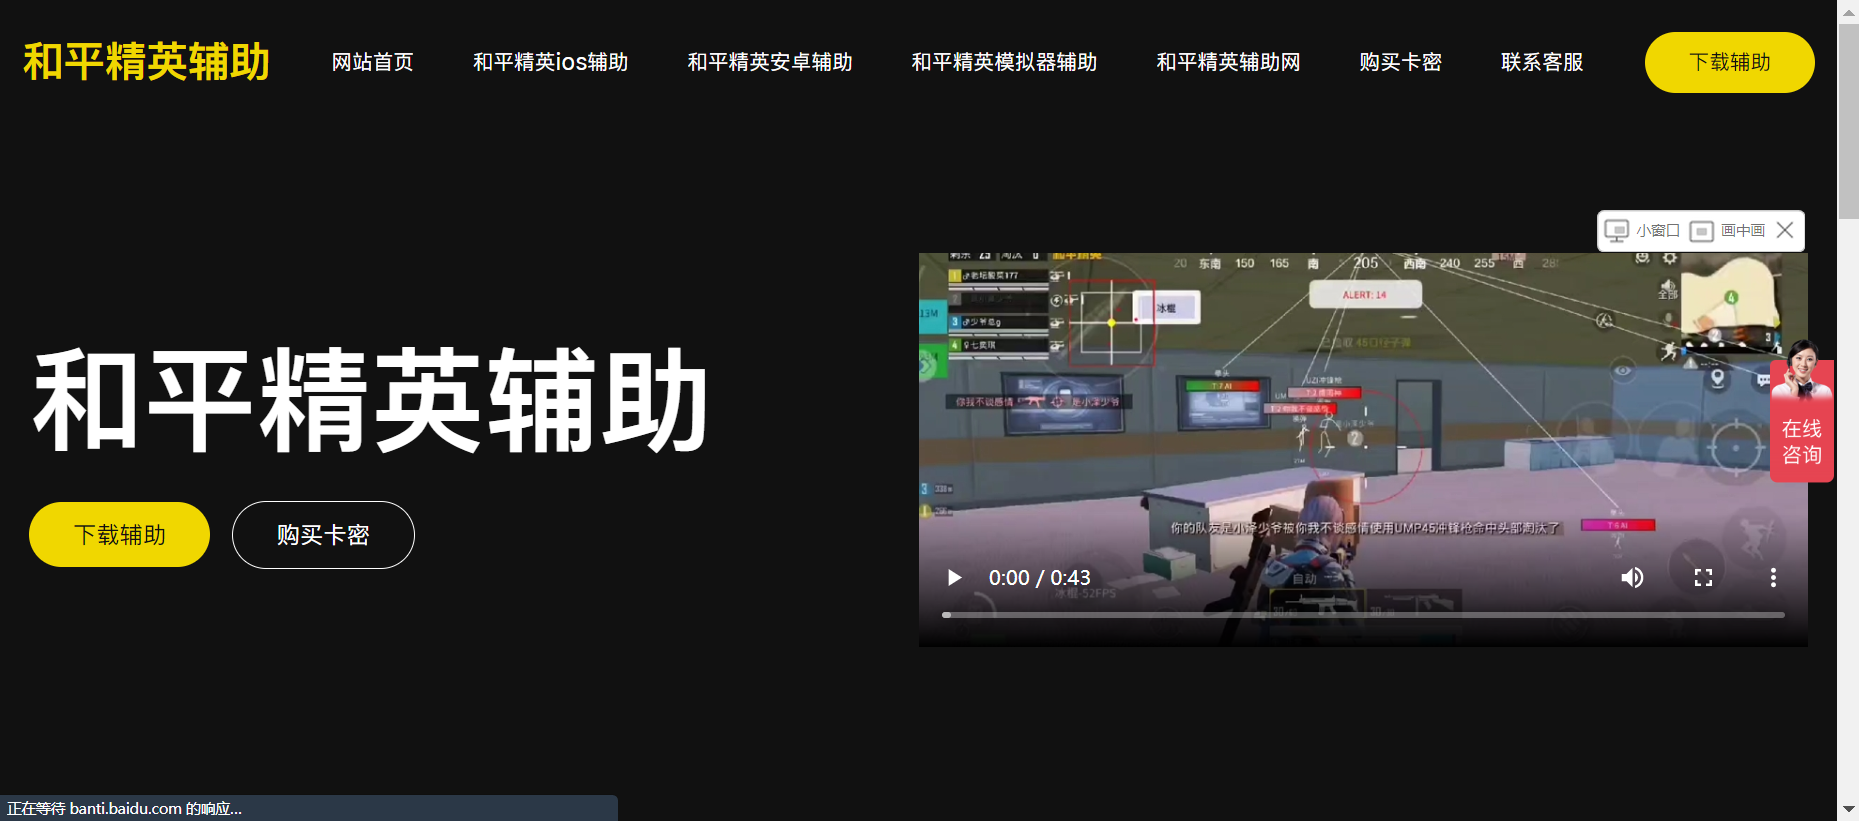1859x821 pixels.
Task: Close the floating video toolbar
Action: pyautogui.click(x=1785, y=231)
